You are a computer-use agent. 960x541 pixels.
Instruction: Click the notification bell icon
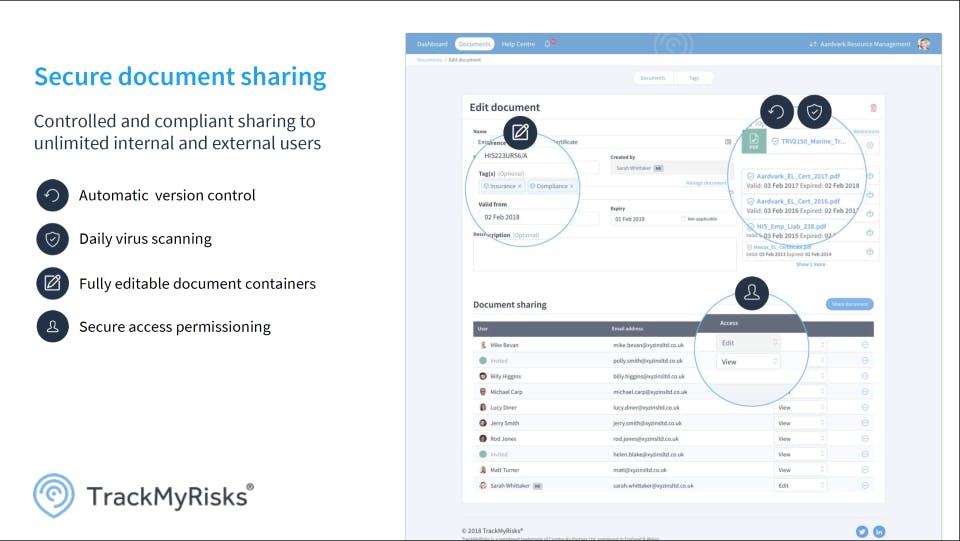point(547,44)
